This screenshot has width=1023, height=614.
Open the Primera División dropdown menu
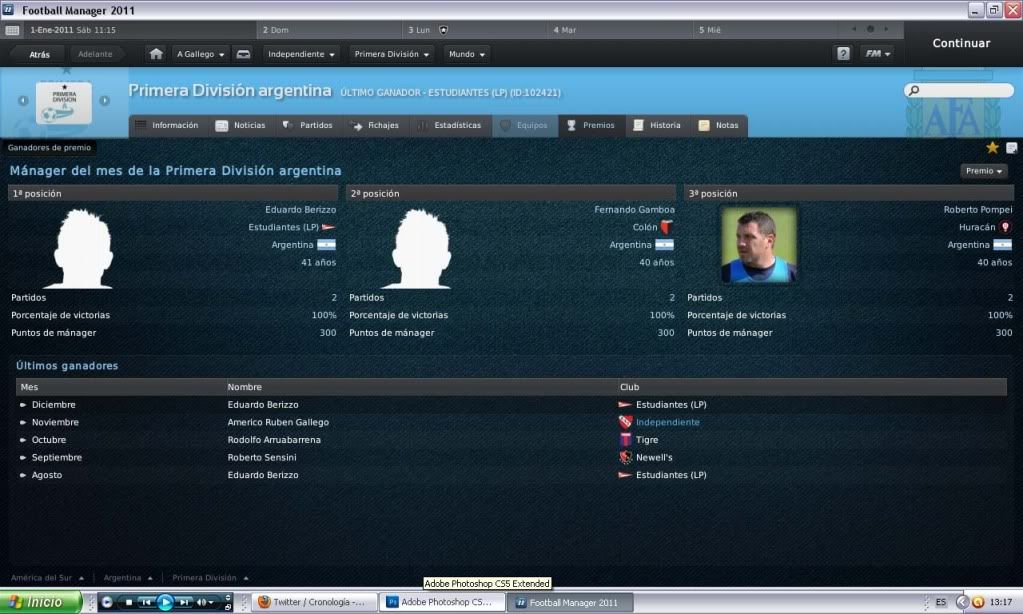391,54
